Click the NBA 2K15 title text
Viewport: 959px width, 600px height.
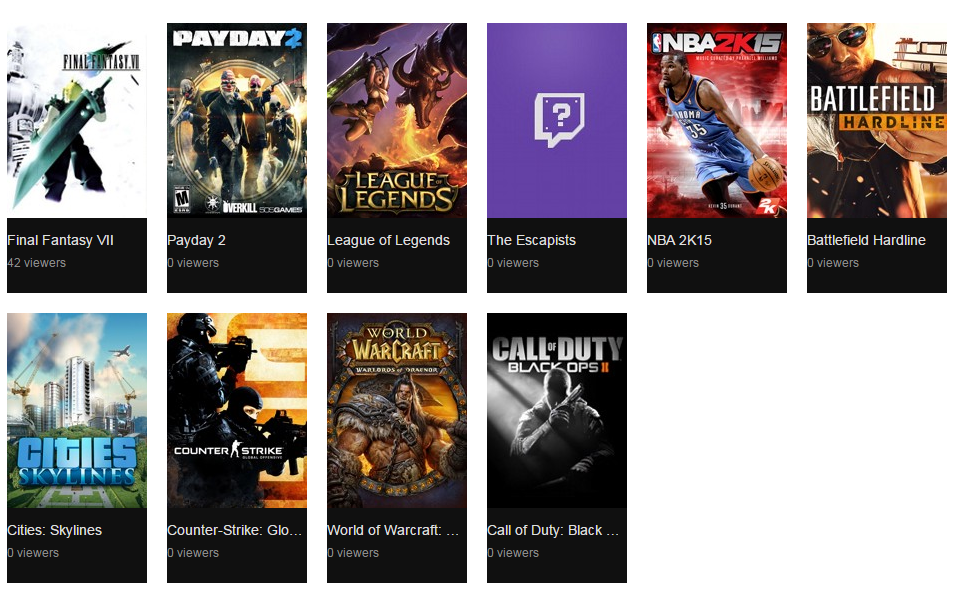point(679,240)
